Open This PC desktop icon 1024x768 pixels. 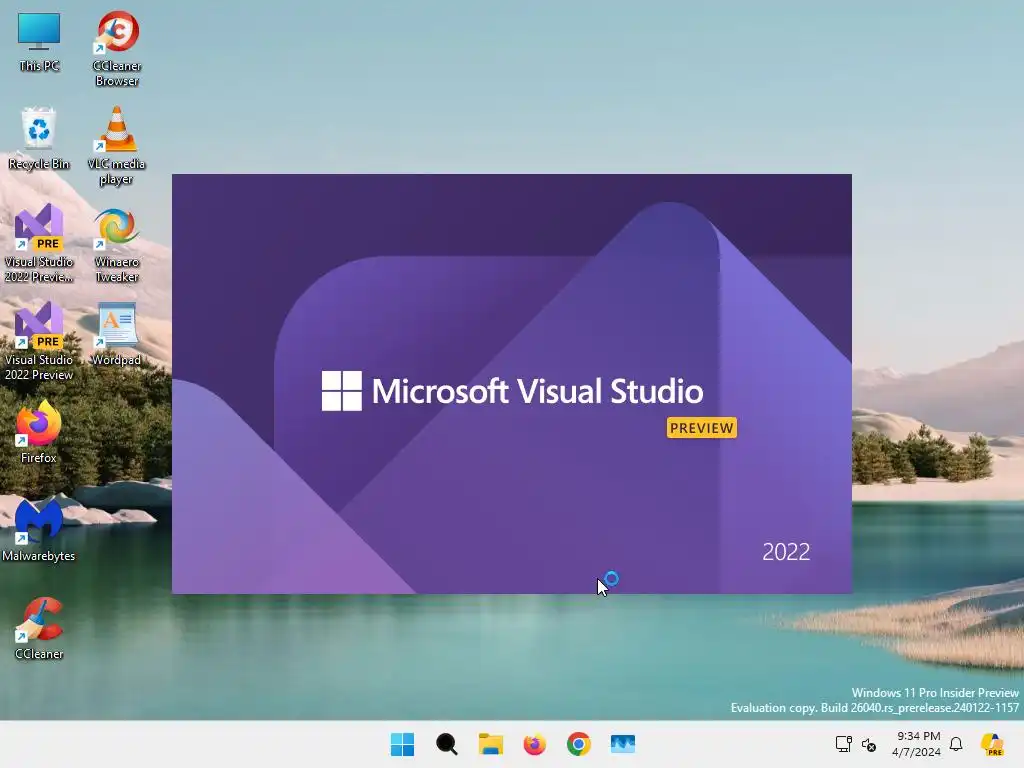39,40
